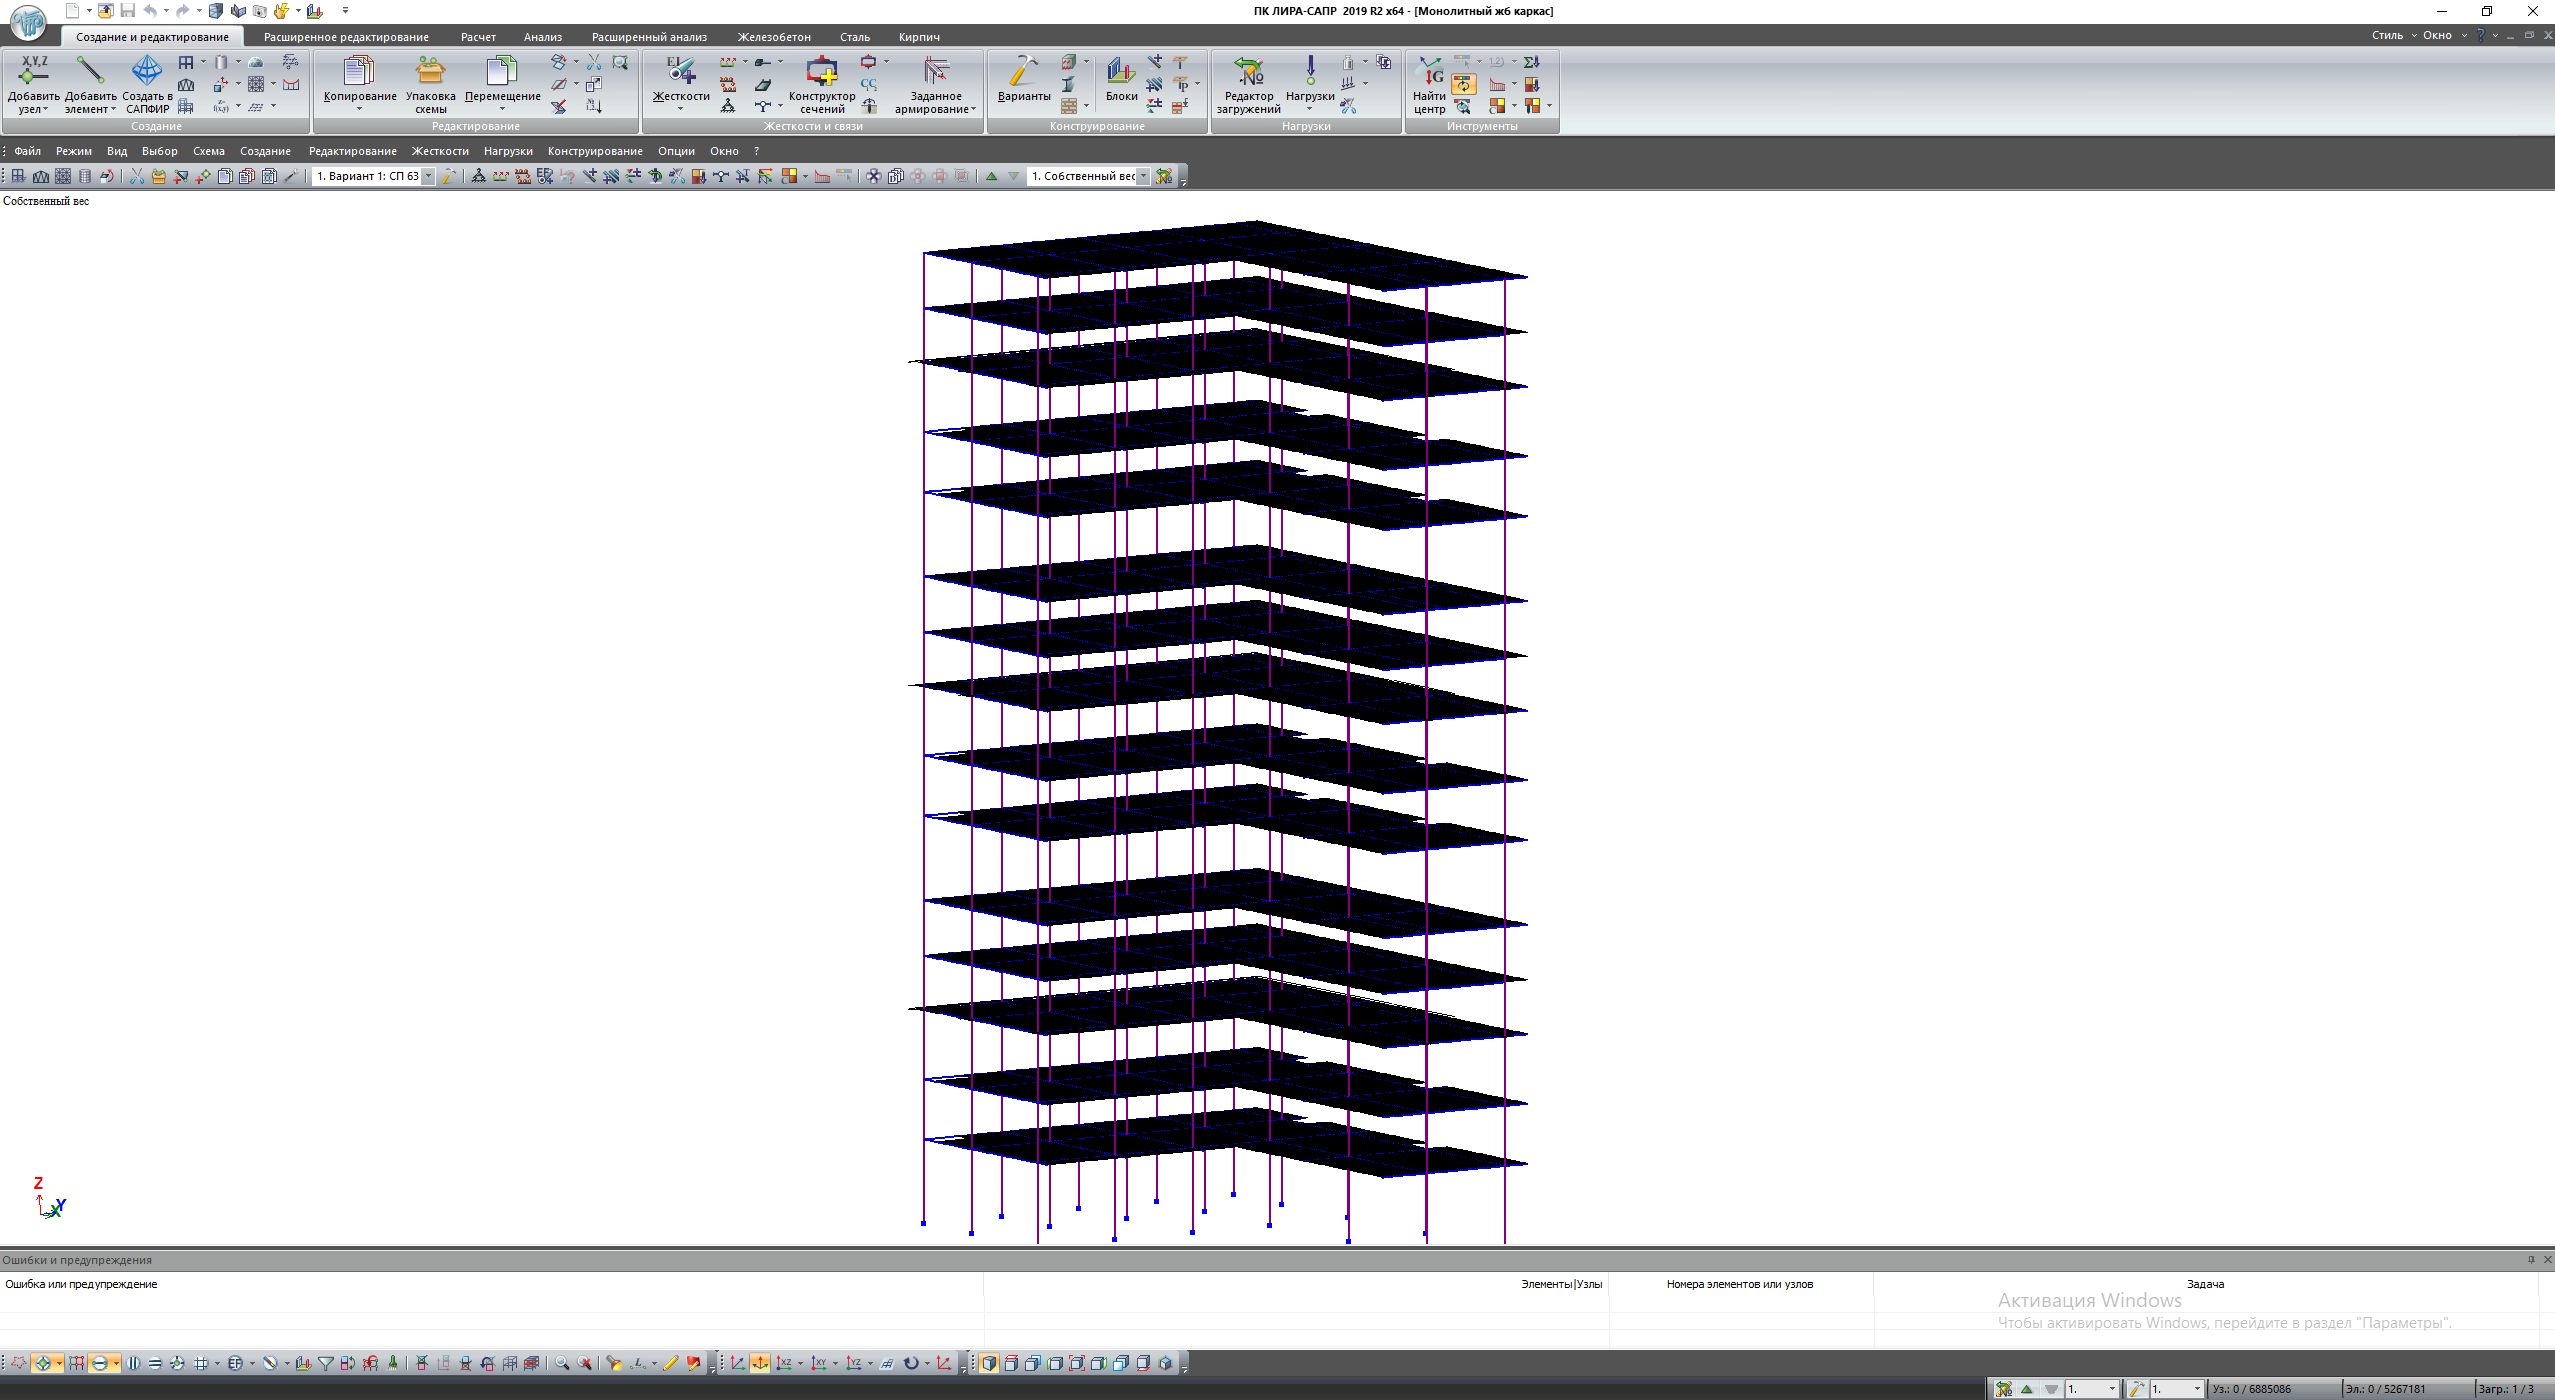Toggle highlighted refresh flags button in Инструменты
2555x1400 pixels.
pyautogui.click(x=1463, y=84)
